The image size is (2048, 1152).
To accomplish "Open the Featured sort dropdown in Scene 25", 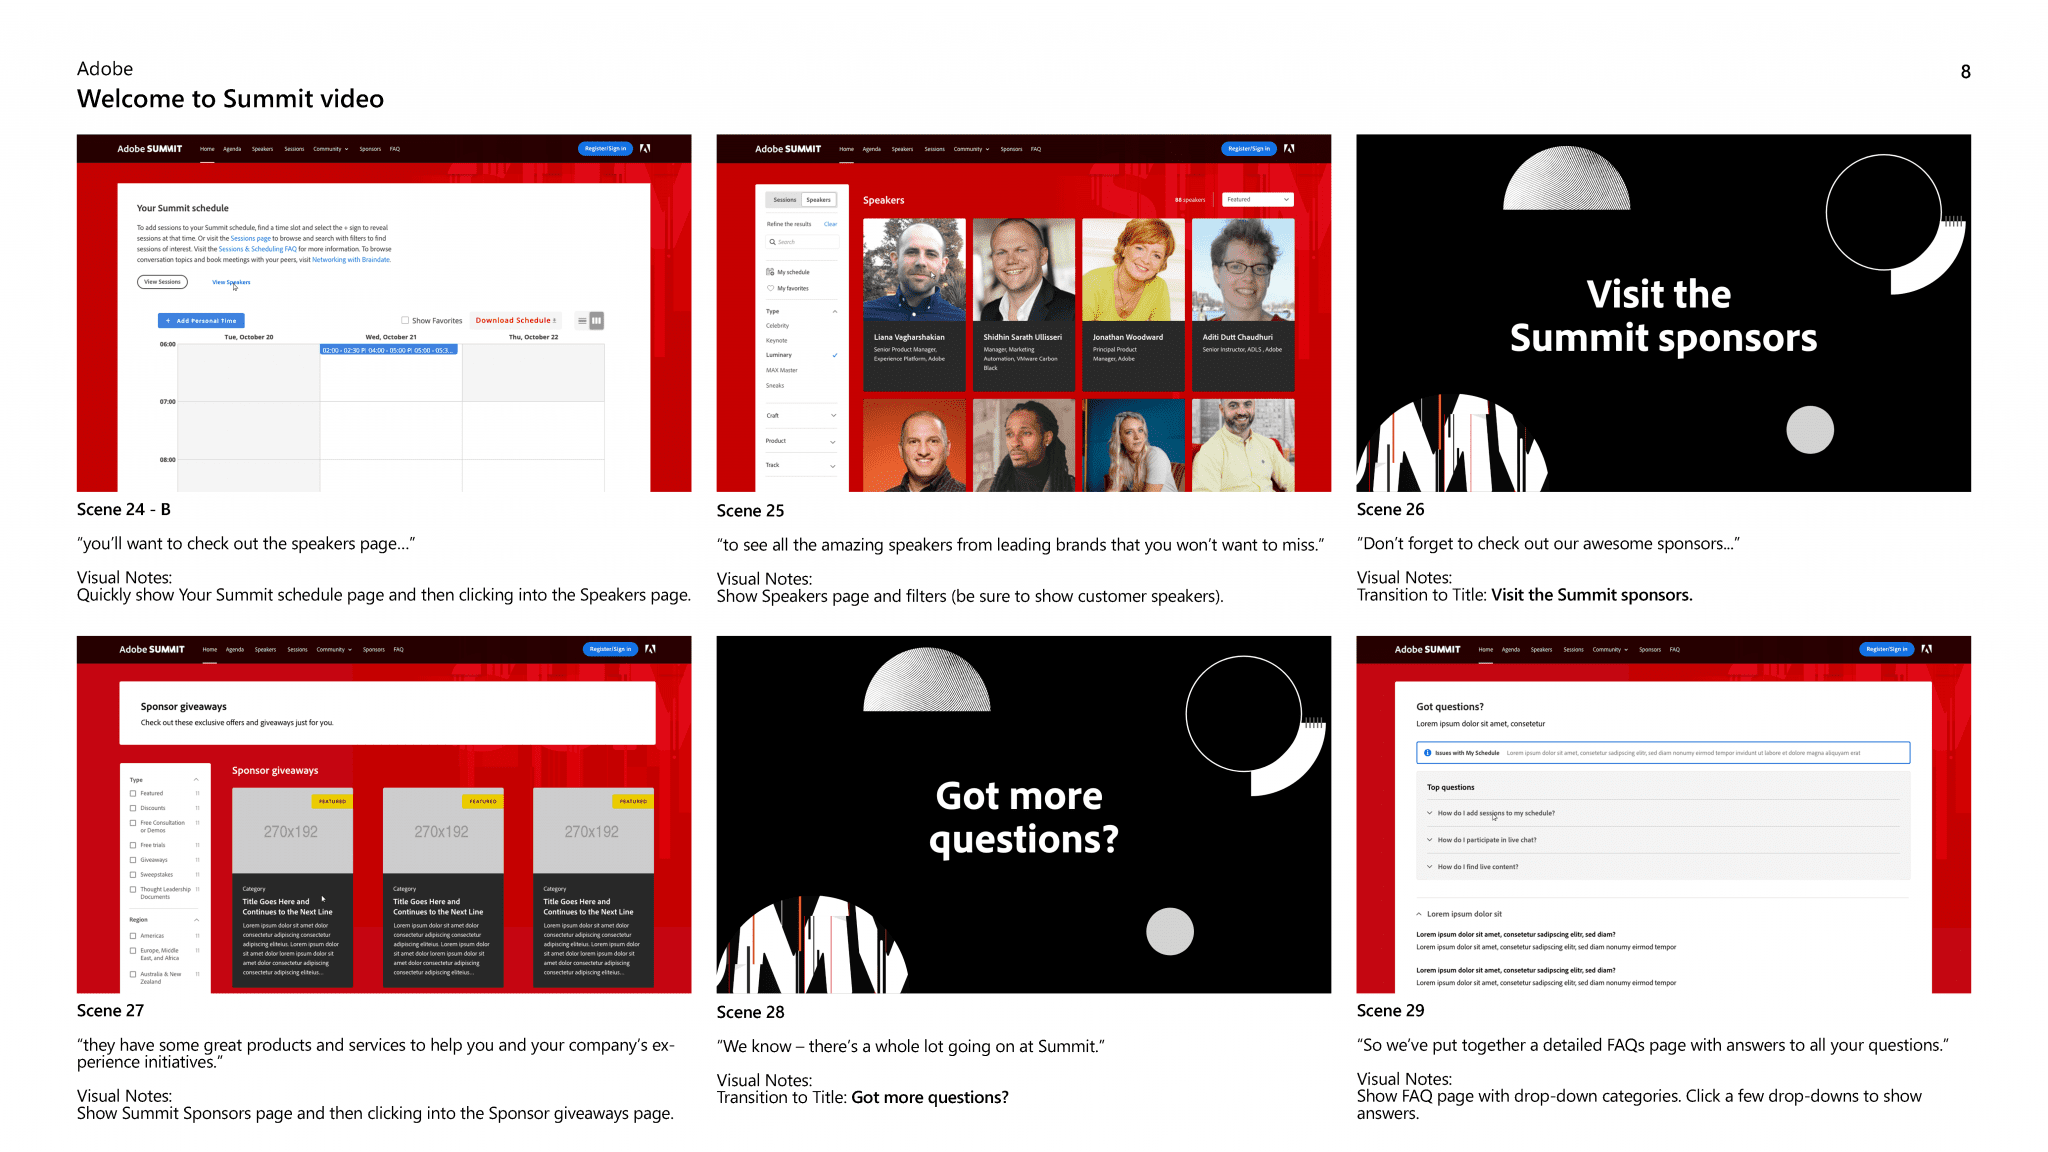I will click(1258, 199).
